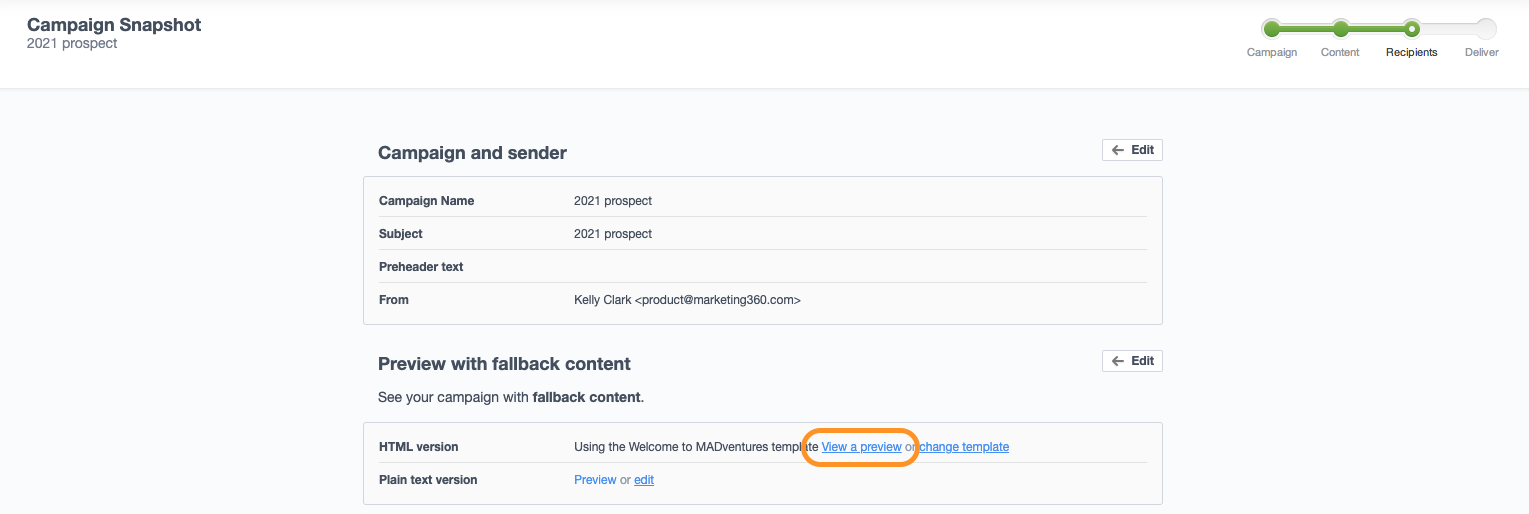Screen dimensions: 1529x514
Task: Open the plain text Preview link
Action: pos(595,480)
